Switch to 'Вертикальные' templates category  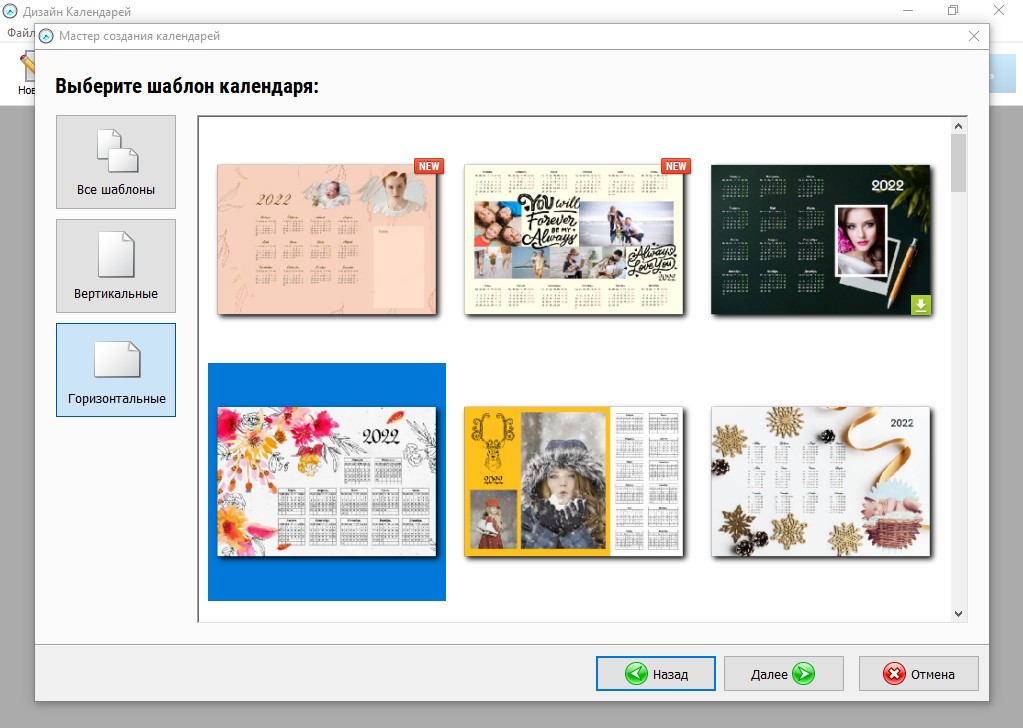click(x=116, y=266)
